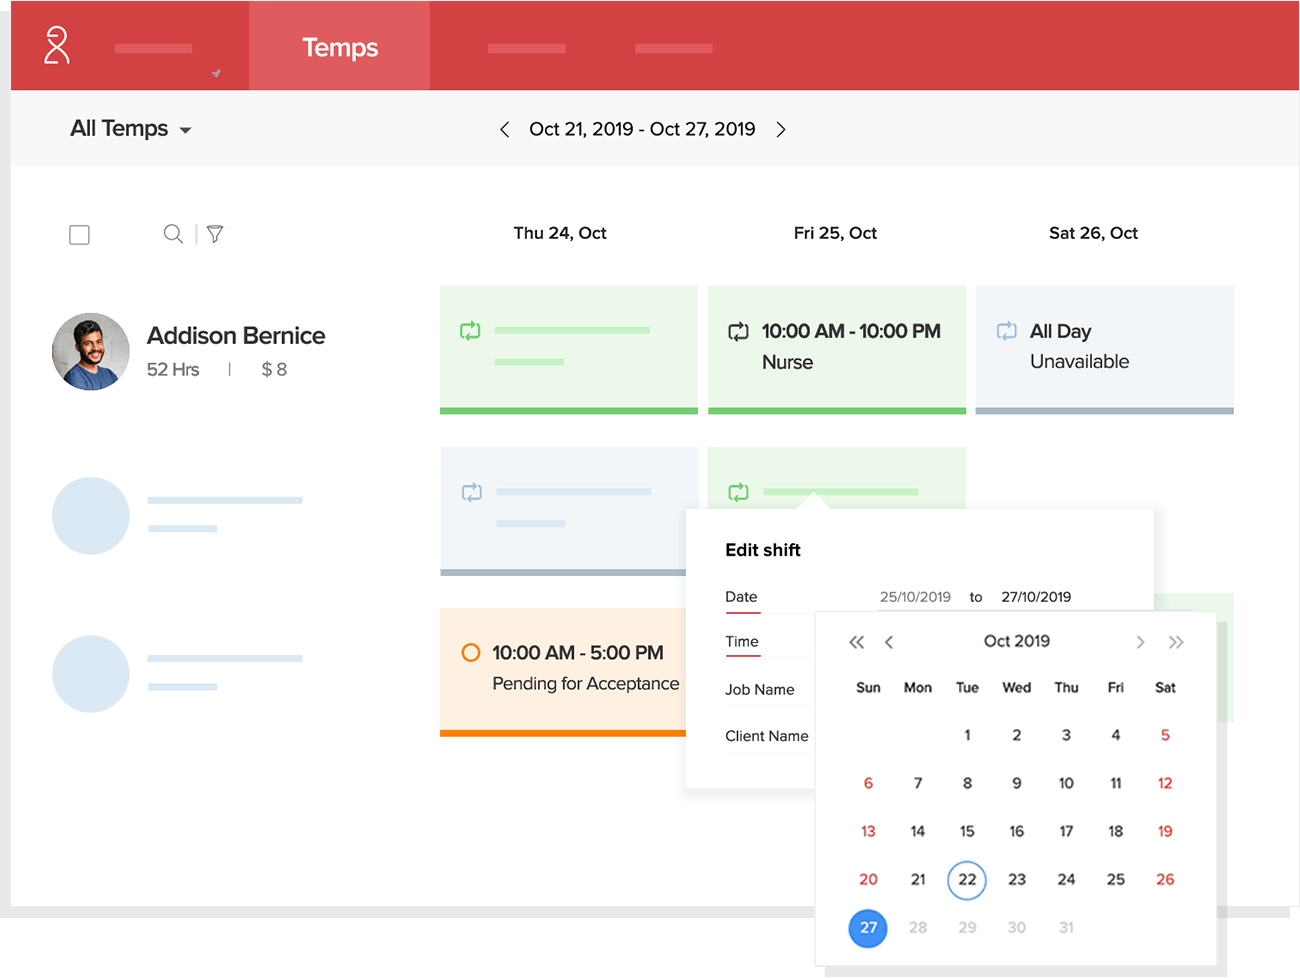Image resolution: width=1300 pixels, height=978 pixels.
Task: Click the shift start date 25/10/2019 field
Action: 915,597
